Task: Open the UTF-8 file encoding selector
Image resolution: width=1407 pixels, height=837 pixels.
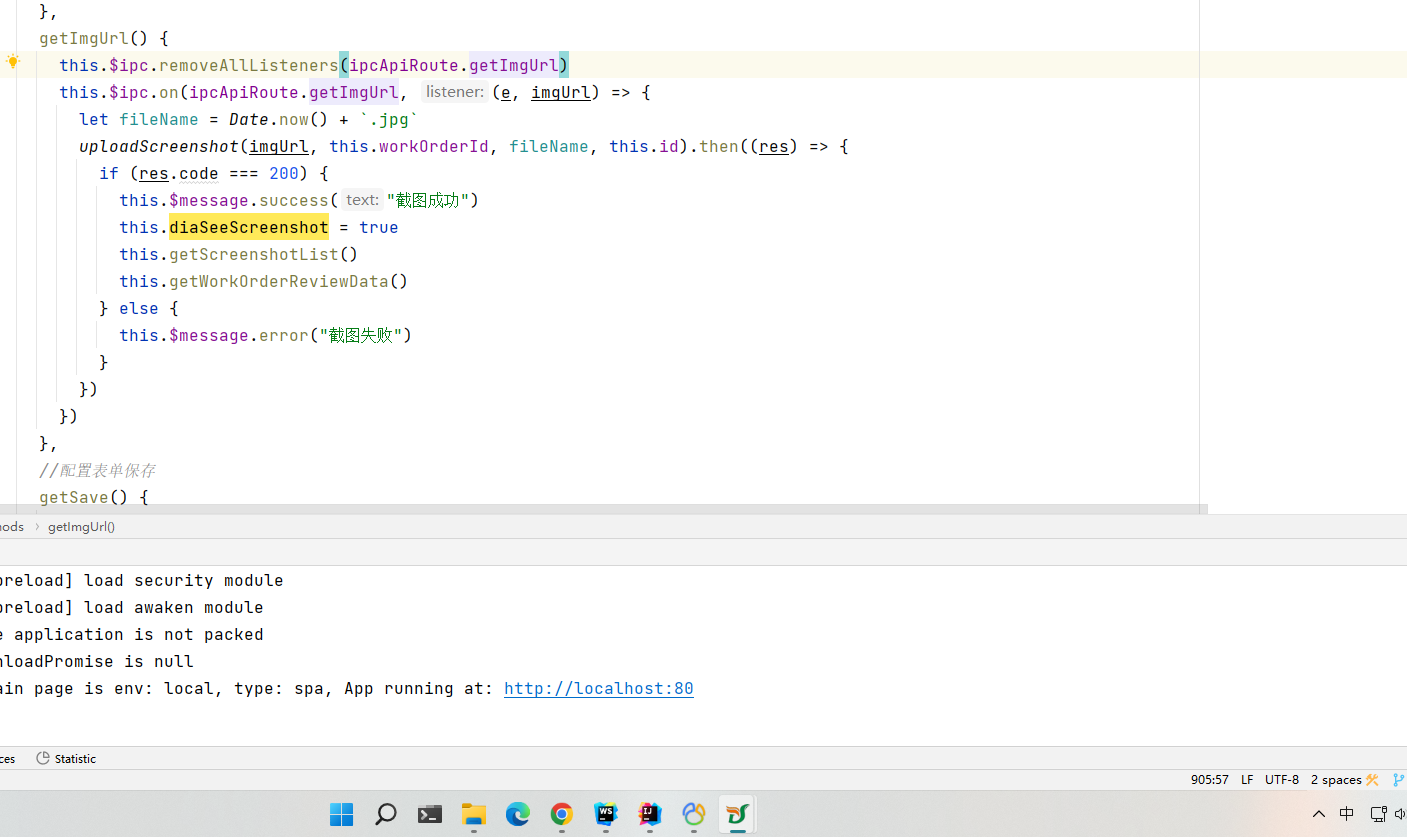Action: pos(1282,780)
